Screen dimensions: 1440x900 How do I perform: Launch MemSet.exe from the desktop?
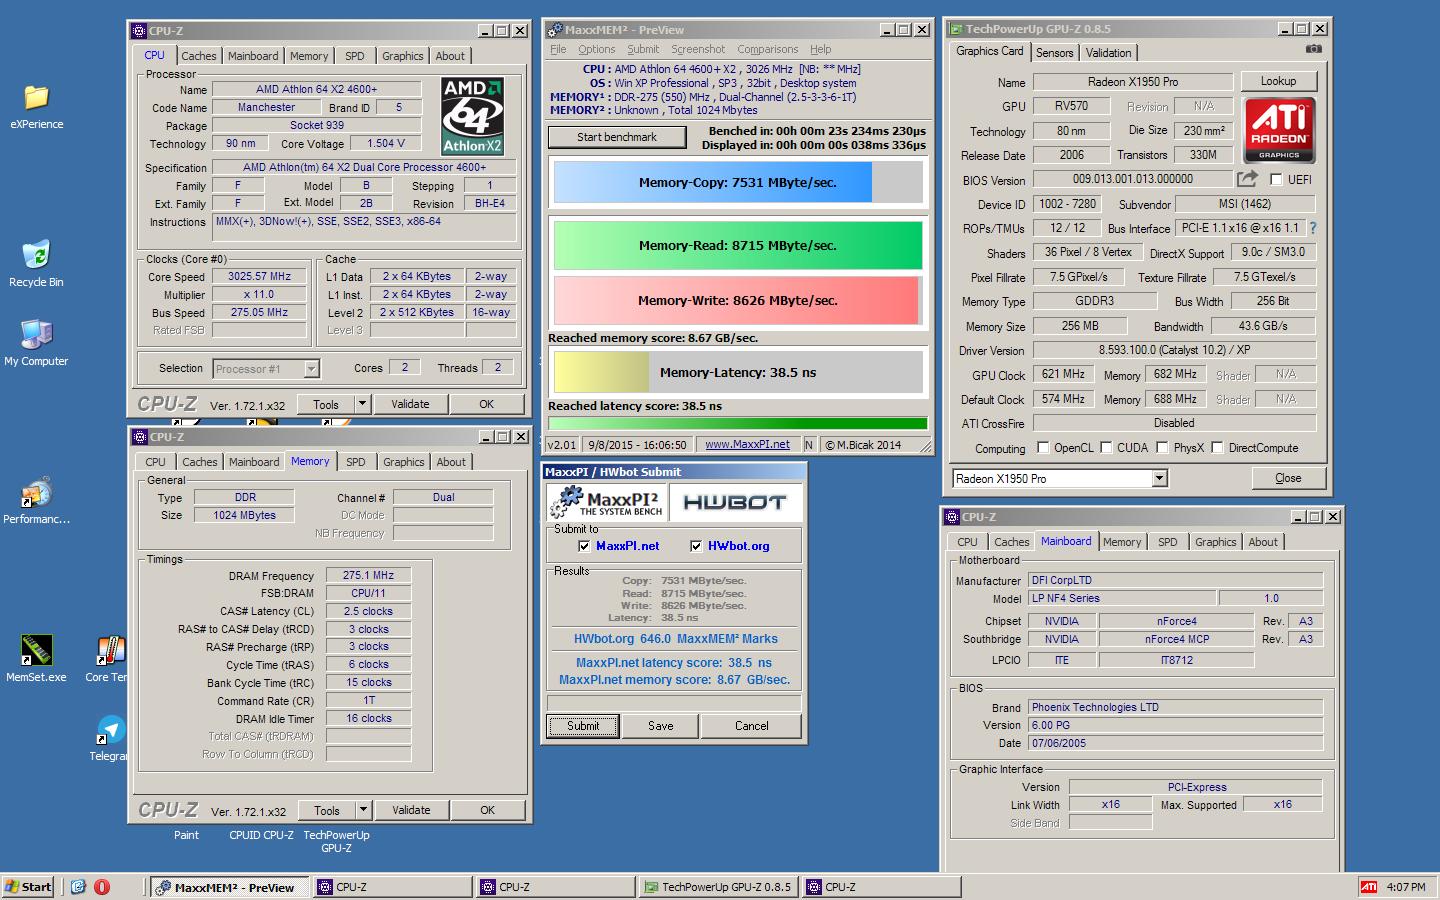[36, 650]
